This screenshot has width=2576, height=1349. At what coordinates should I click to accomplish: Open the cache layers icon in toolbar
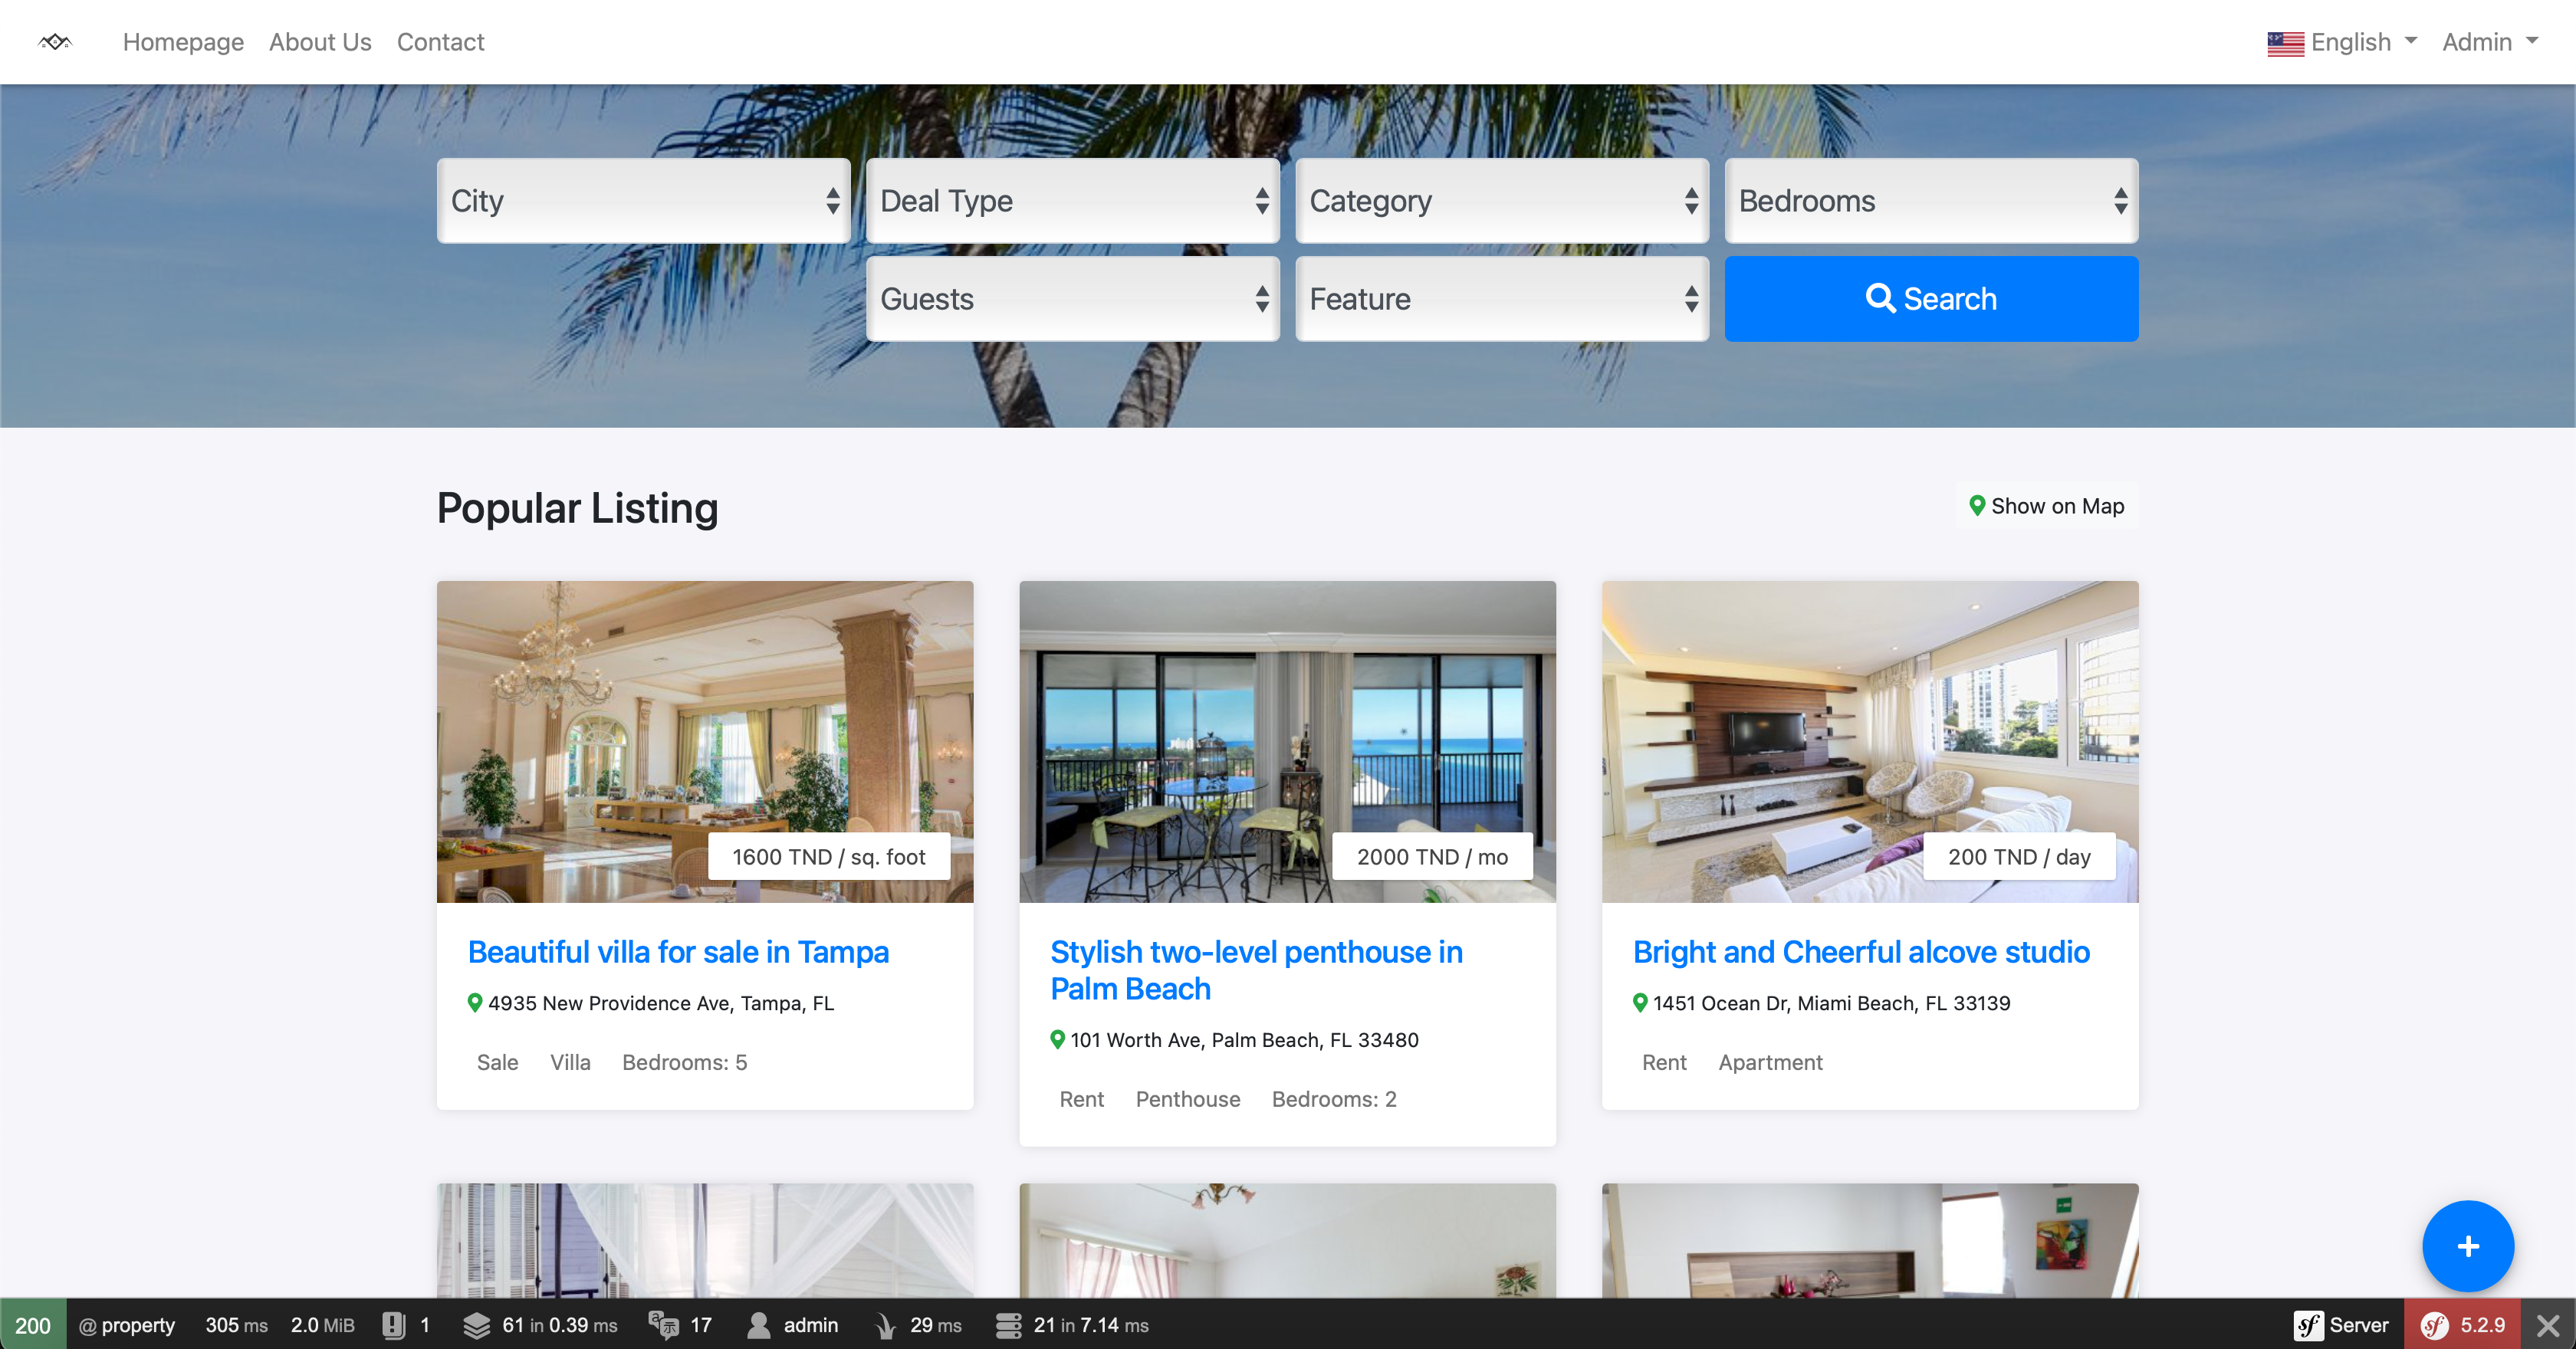[477, 1325]
